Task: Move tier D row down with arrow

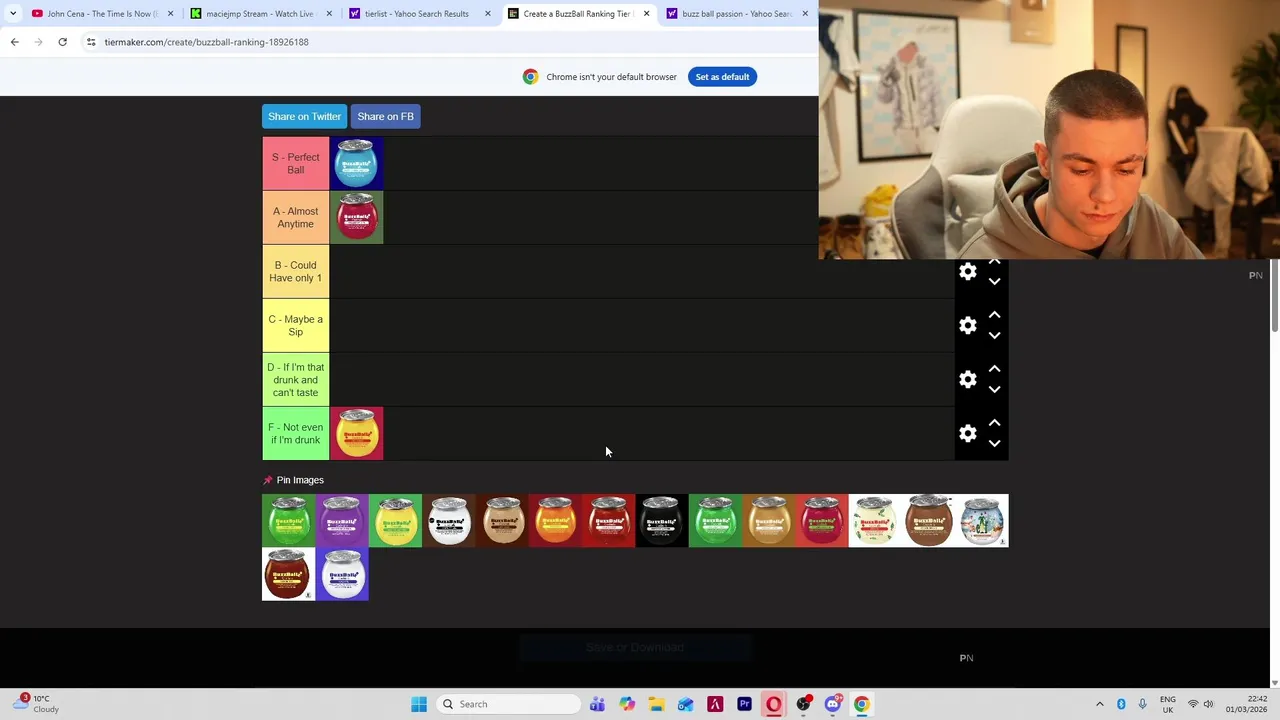Action: click(x=994, y=390)
